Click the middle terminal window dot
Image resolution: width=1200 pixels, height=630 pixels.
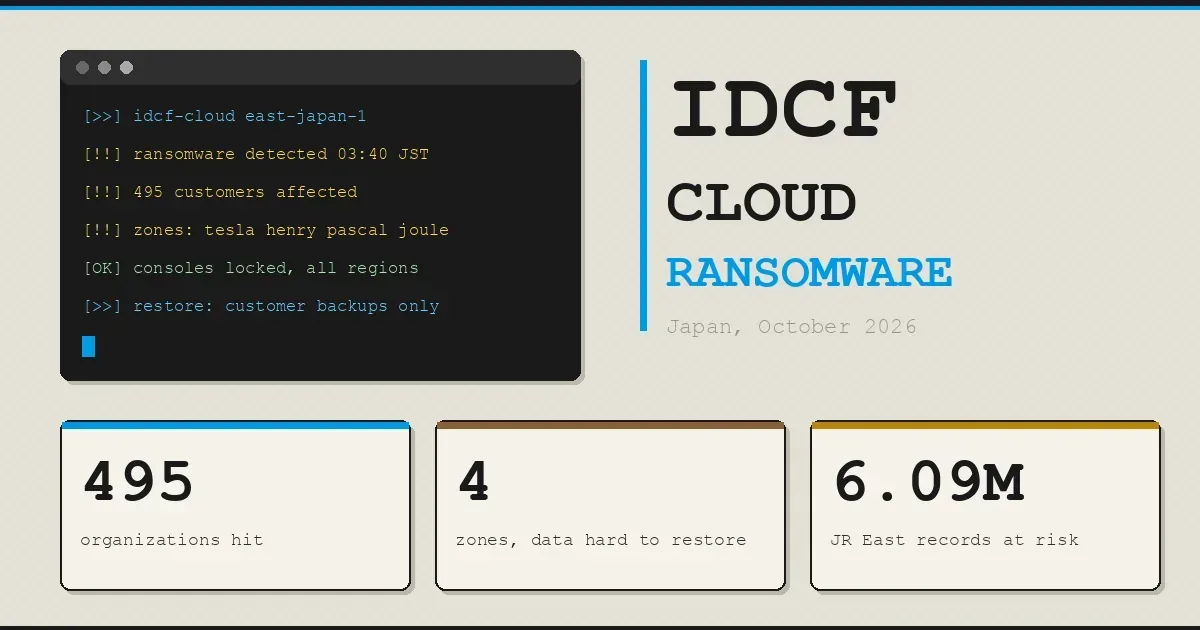pos(104,68)
